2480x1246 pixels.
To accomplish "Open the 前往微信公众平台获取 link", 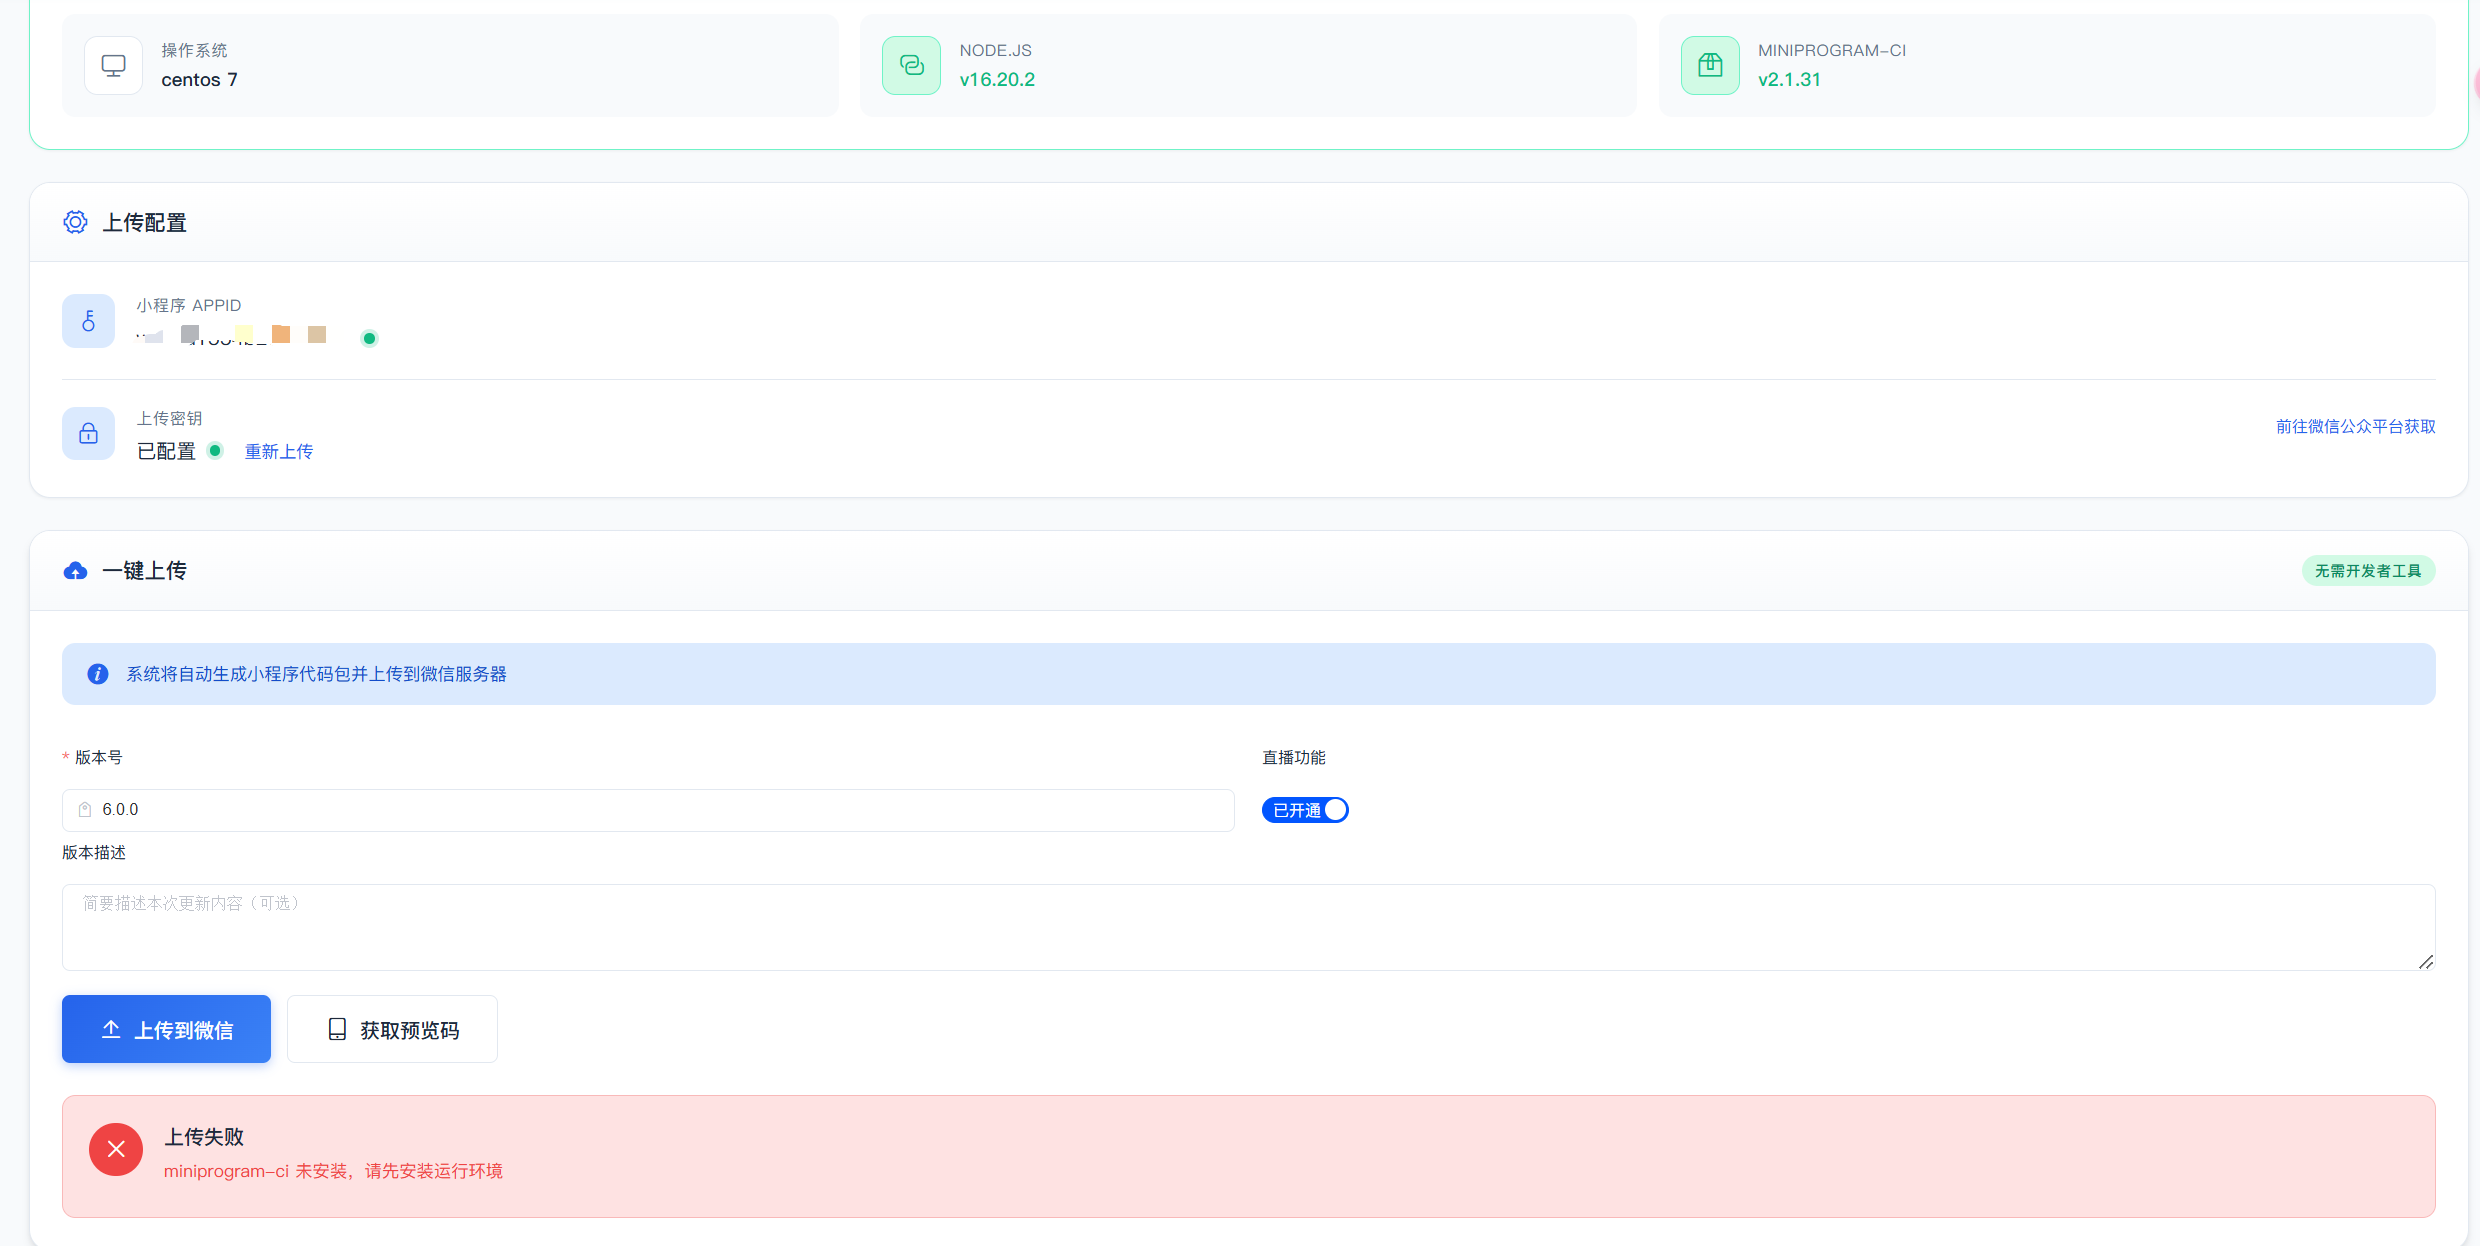I will click(x=2355, y=427).
